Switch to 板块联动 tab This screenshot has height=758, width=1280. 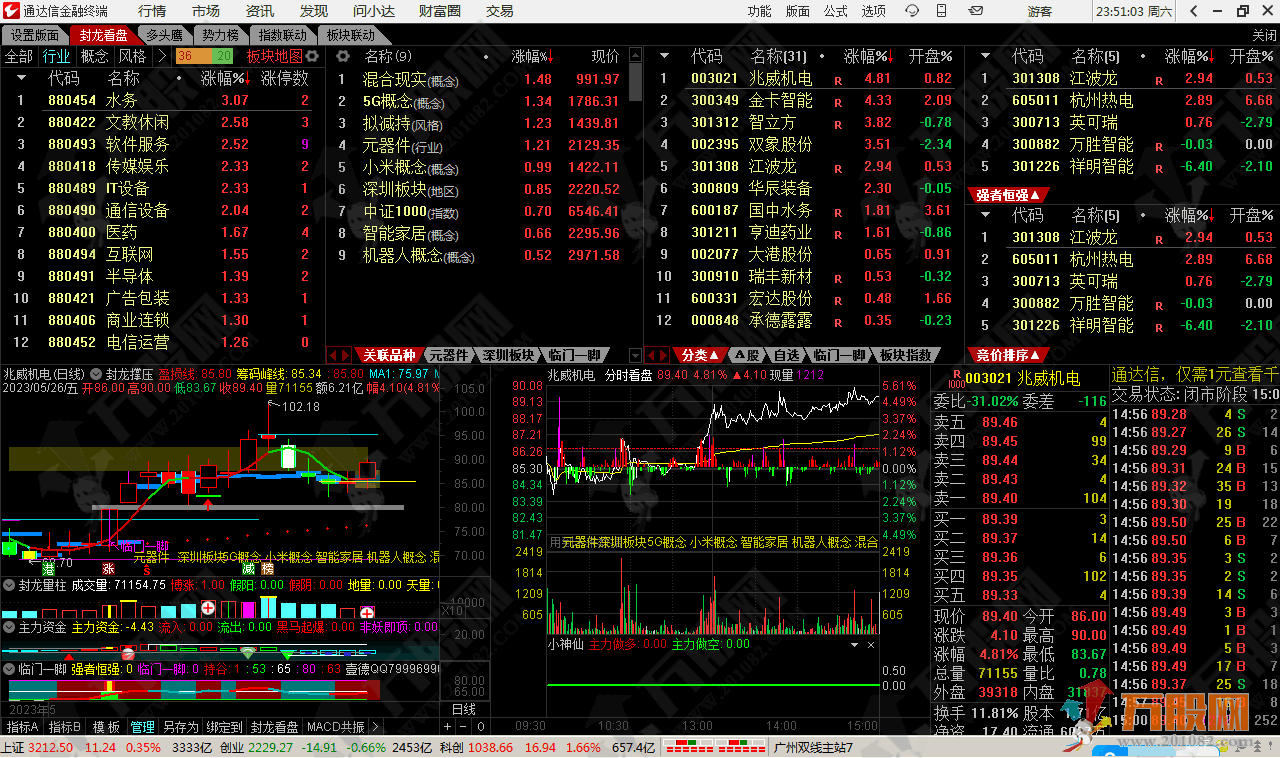coord(351,35)
